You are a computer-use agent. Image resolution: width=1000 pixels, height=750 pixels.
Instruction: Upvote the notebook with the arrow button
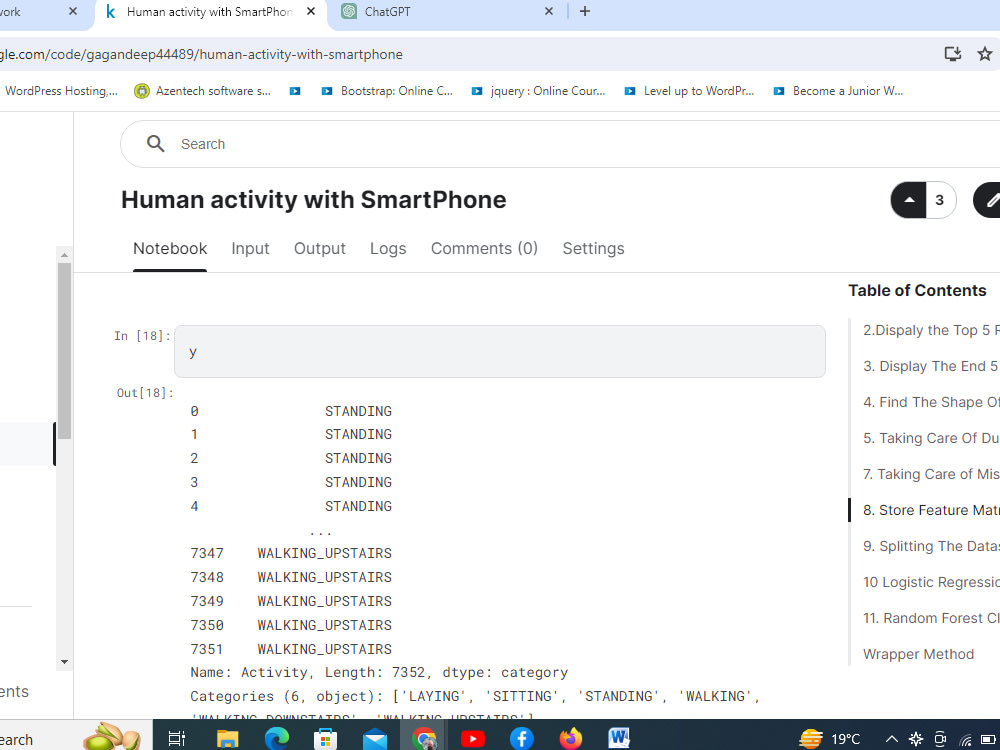coord(909,200)
